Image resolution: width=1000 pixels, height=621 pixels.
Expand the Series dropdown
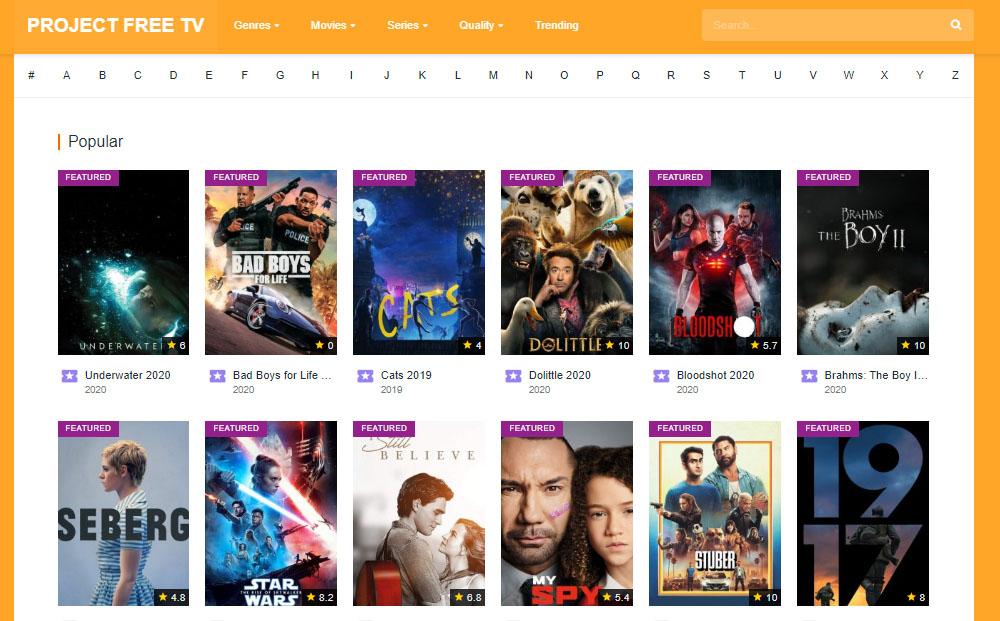pos(407,25)
